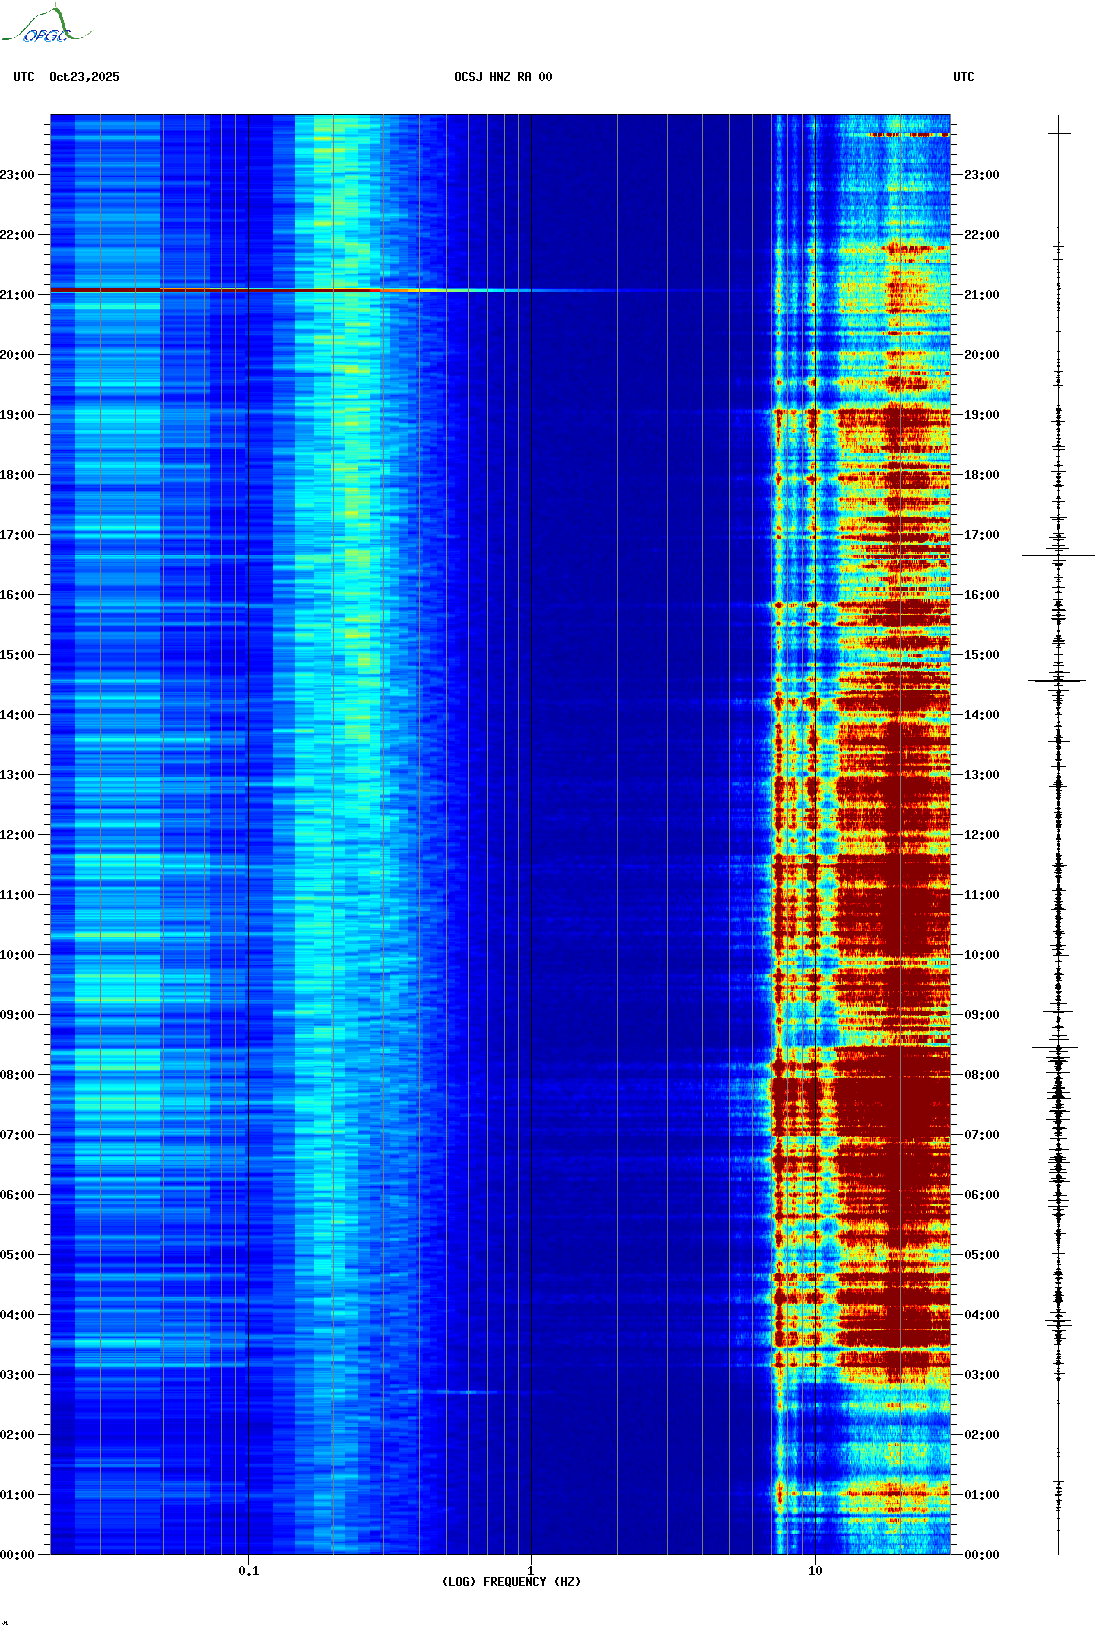Click the 10 Hz frequency tick label

point(815,1570)
